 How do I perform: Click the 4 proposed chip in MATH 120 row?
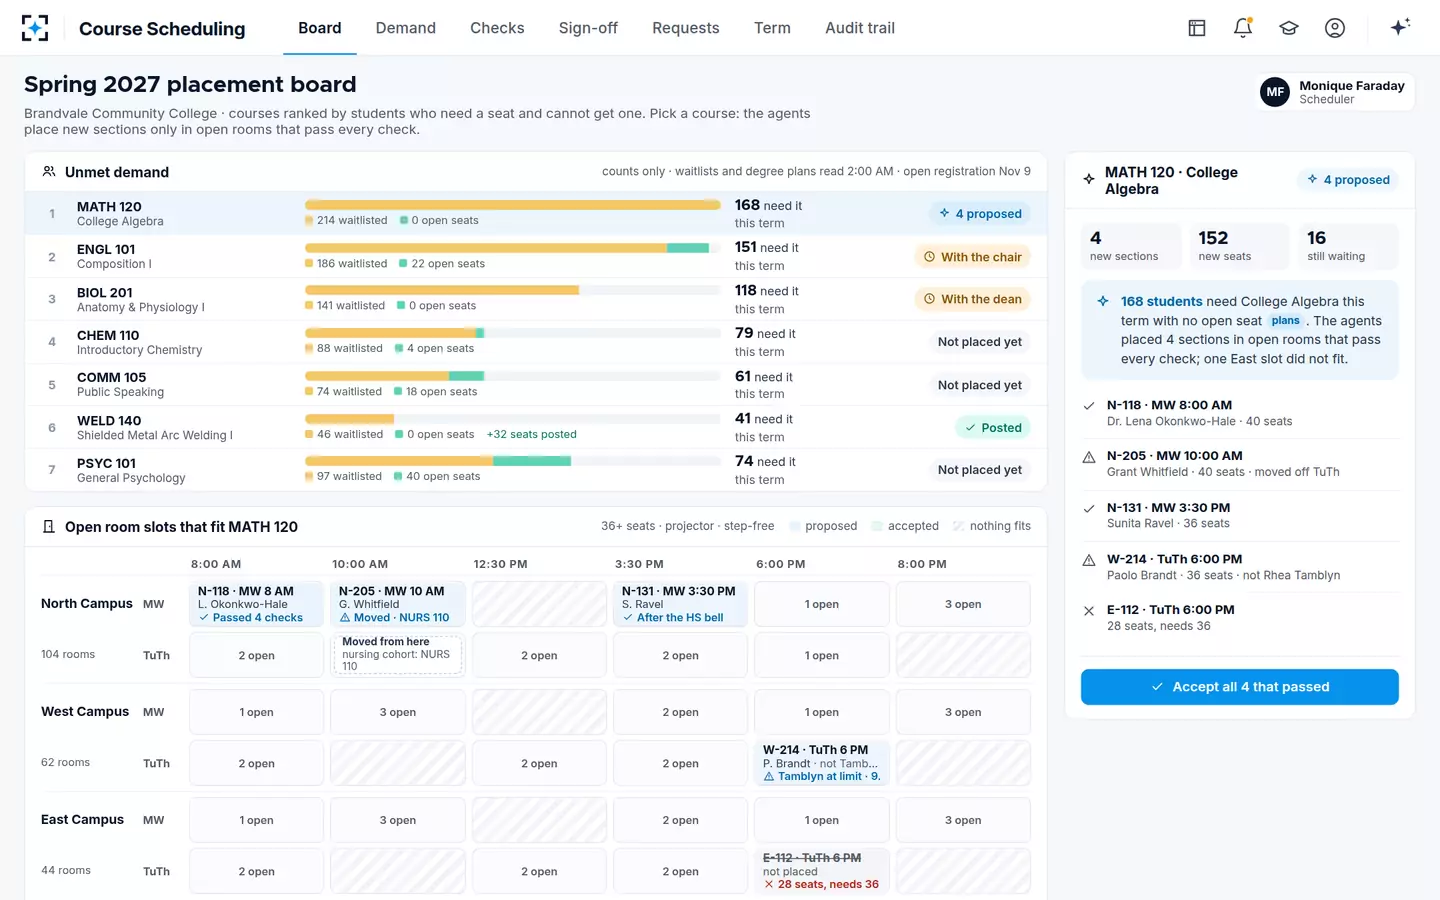pos(980,213)
